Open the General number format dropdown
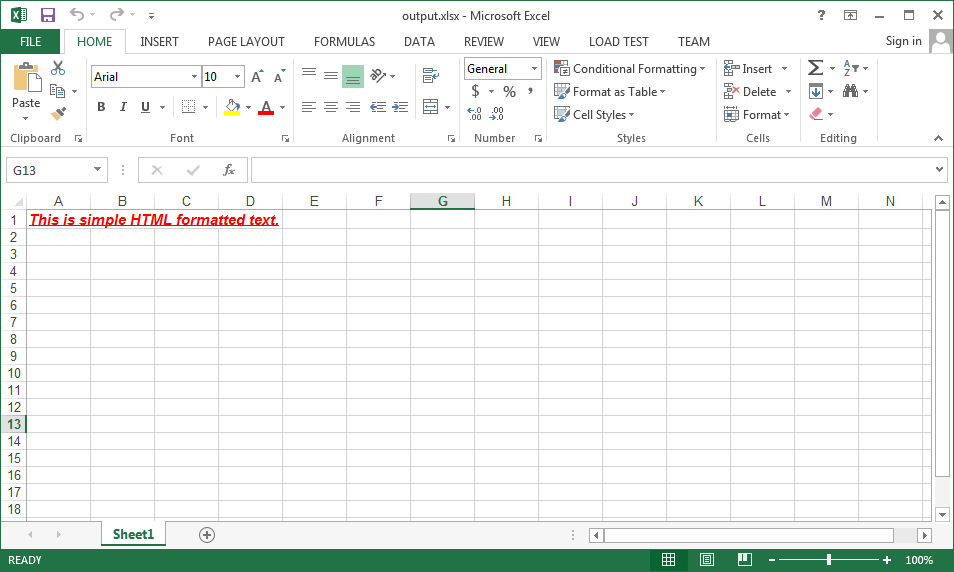 534,69
